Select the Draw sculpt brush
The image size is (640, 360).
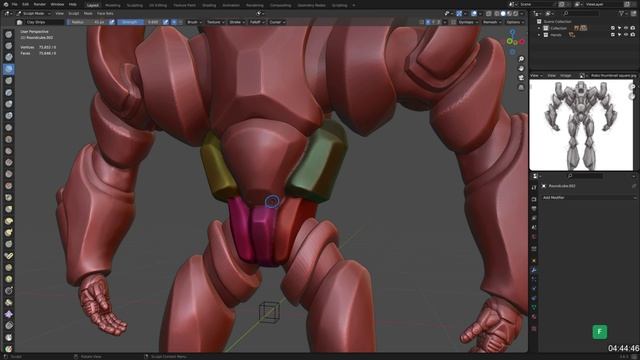click(x=9, y=35)
